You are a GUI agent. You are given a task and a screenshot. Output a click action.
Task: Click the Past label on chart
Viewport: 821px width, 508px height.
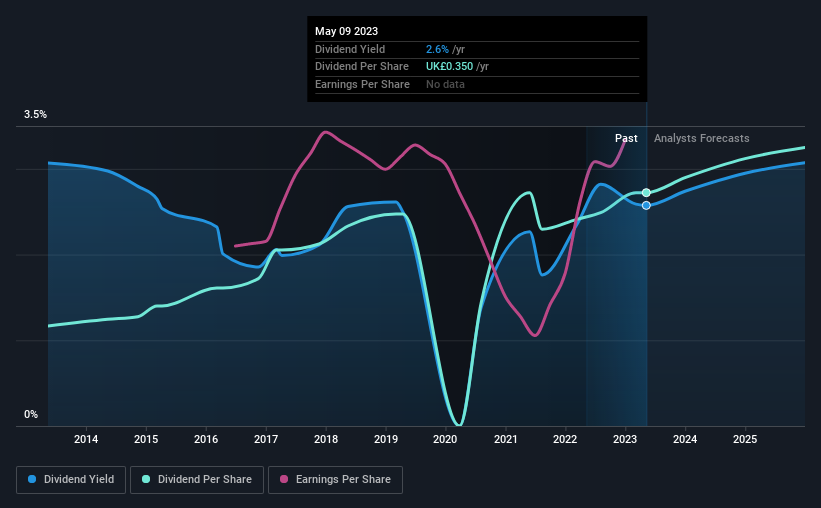pyautogui.click(x=626, y=138)
